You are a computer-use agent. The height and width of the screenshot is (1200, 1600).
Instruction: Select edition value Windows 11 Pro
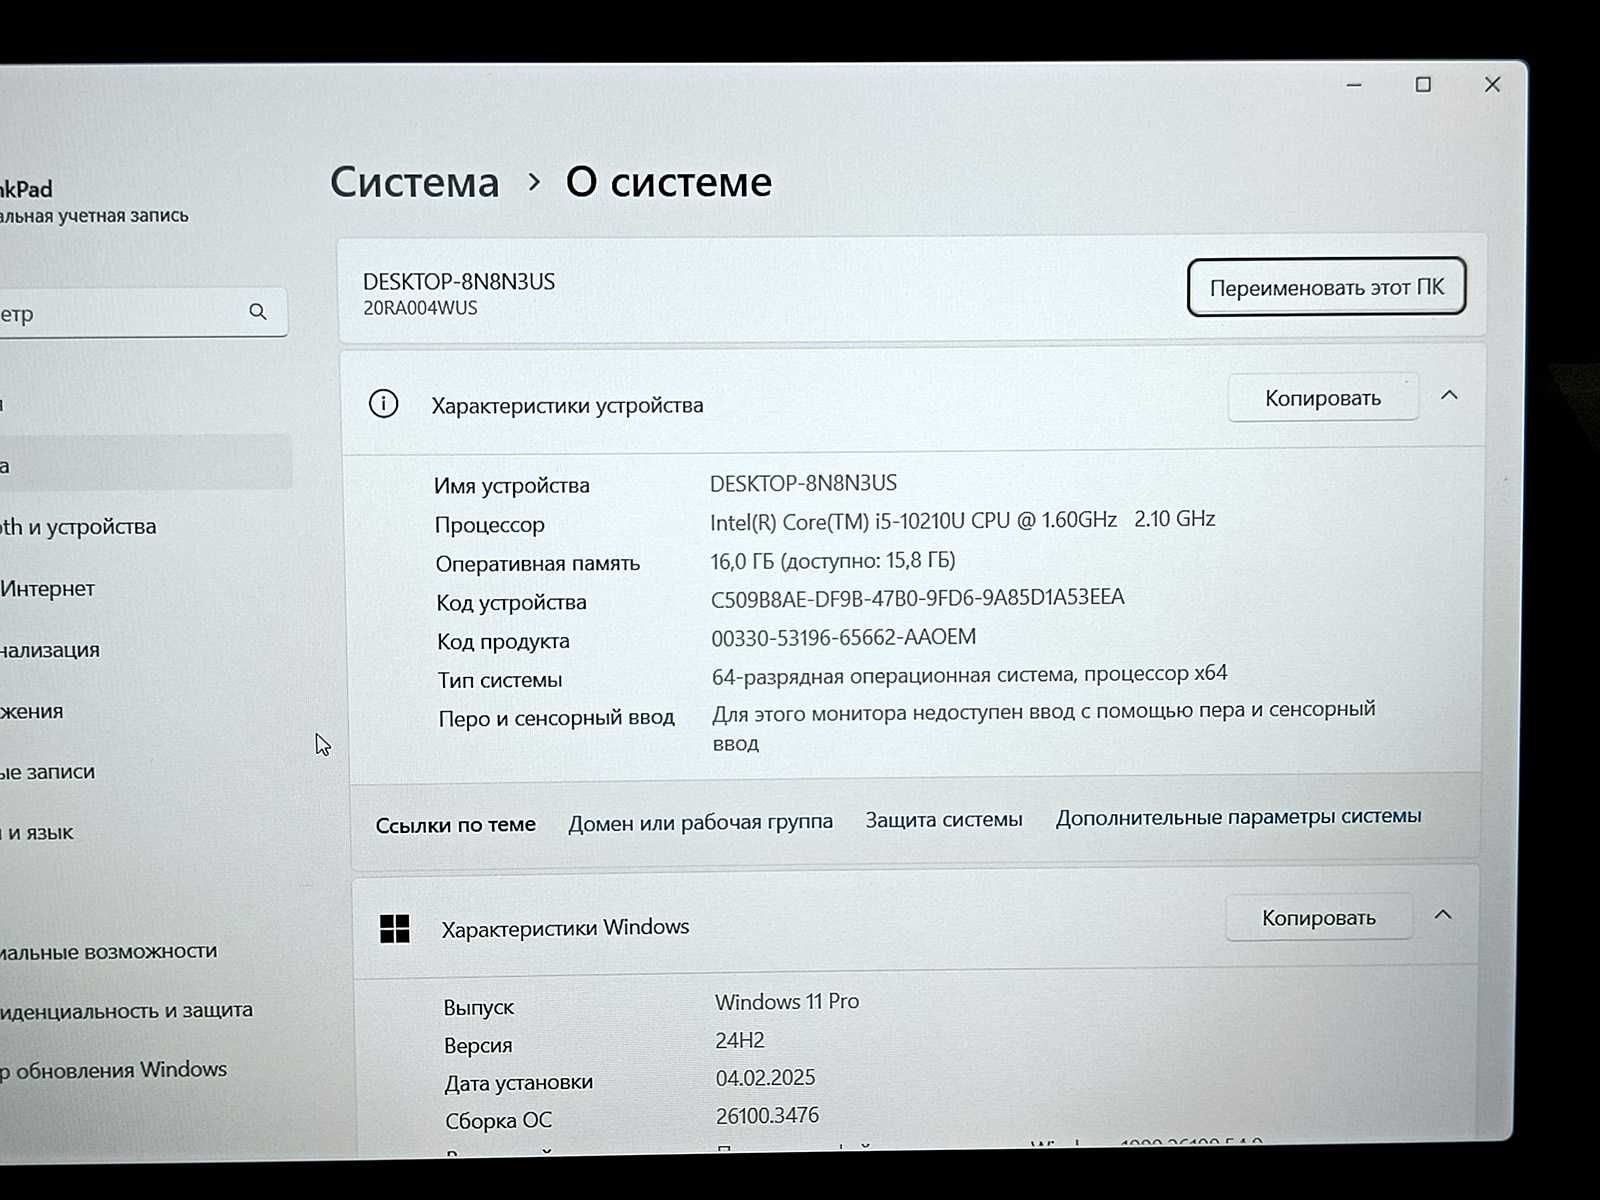click(x=787, y=1001)
